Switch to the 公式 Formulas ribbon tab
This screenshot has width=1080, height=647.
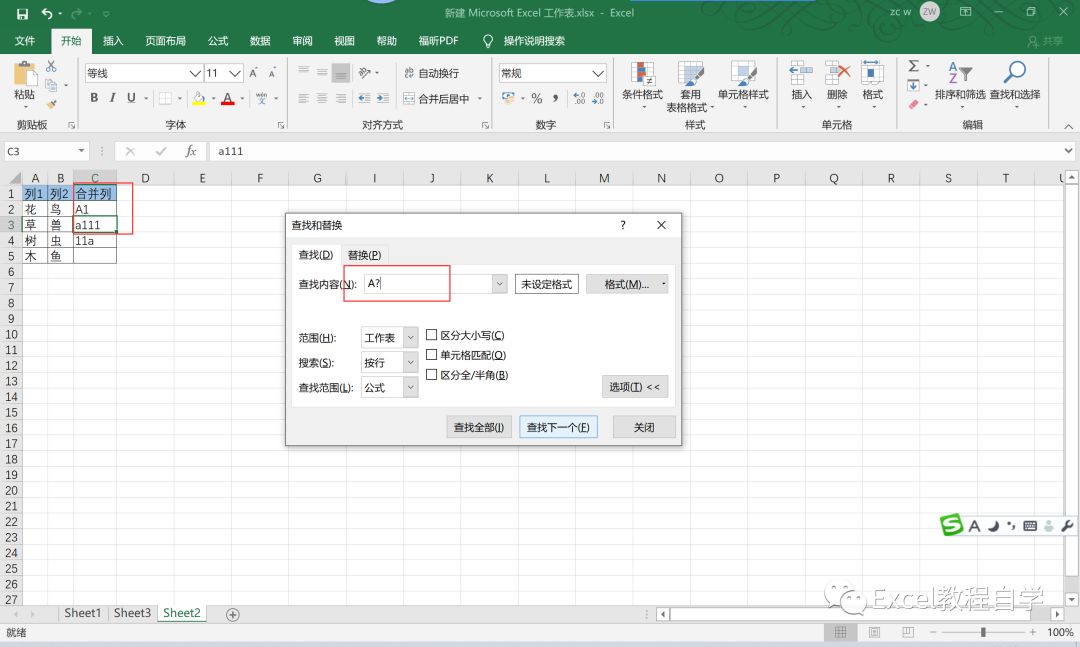click(x=218, y=41)
